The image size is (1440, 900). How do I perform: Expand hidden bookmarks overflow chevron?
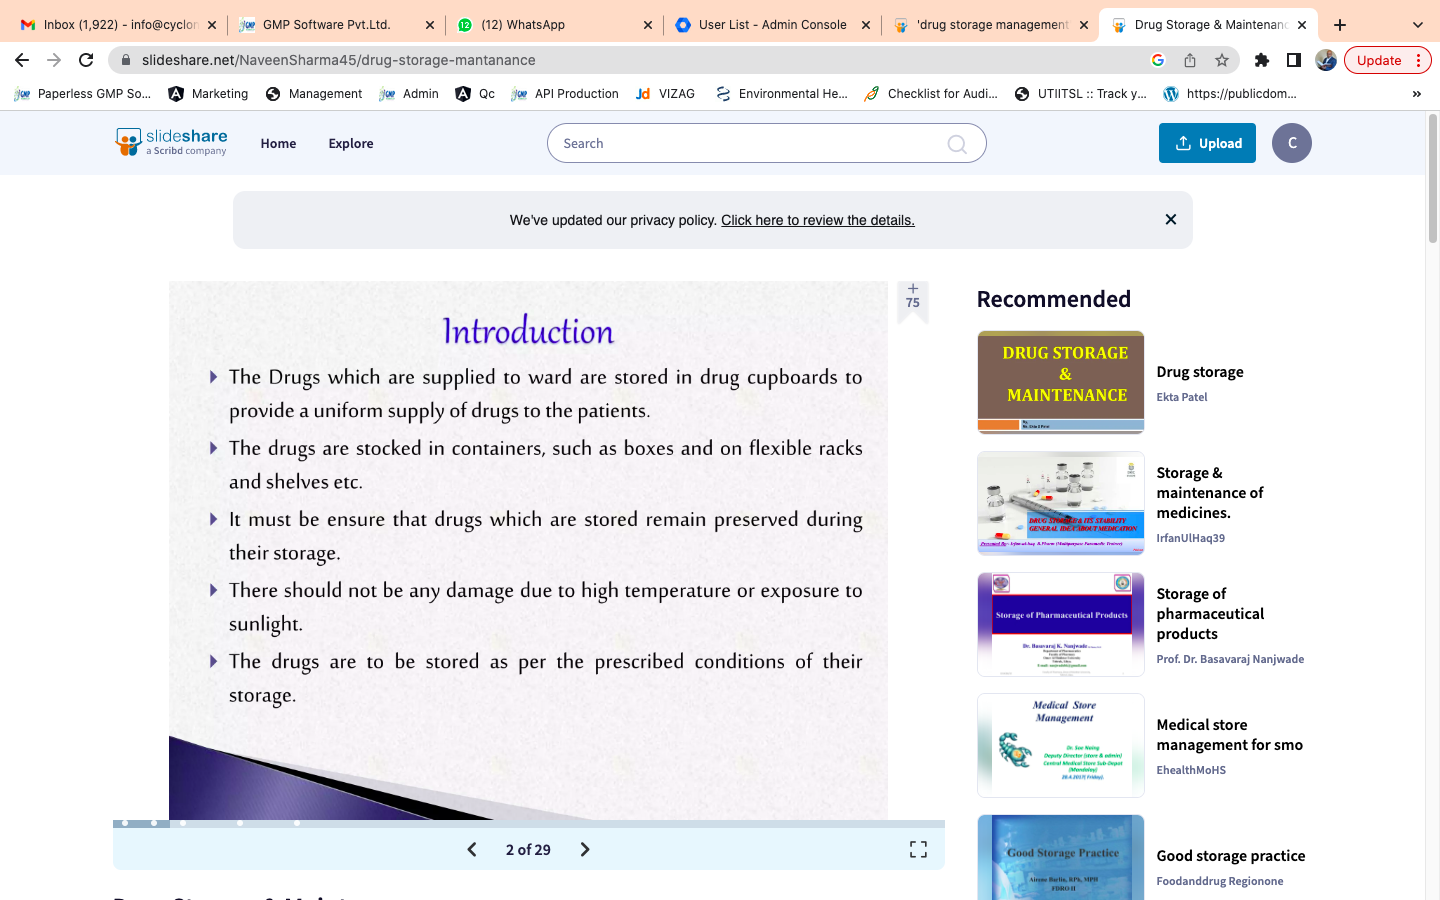1416,94
